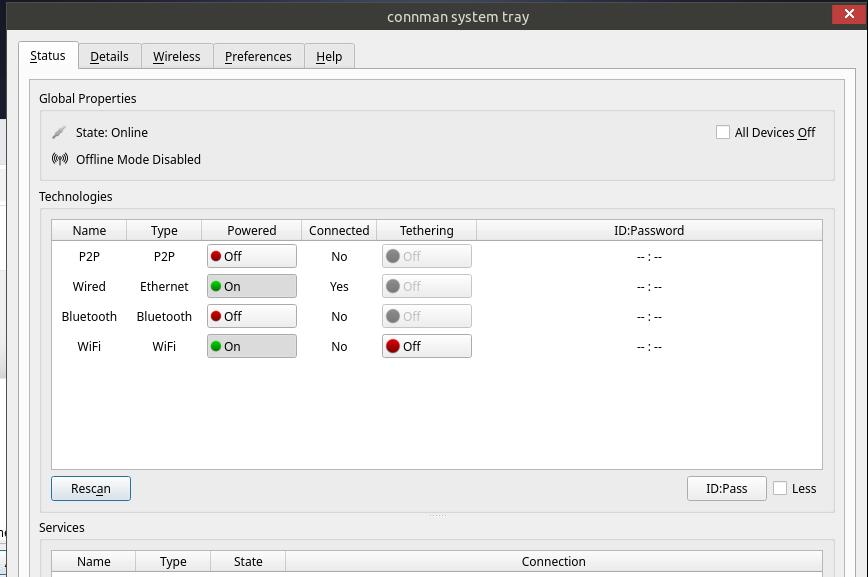The height and width of the screenshot is (577, 868).
Task: Open the Wireless tab
Action: (x=176, y=56)
